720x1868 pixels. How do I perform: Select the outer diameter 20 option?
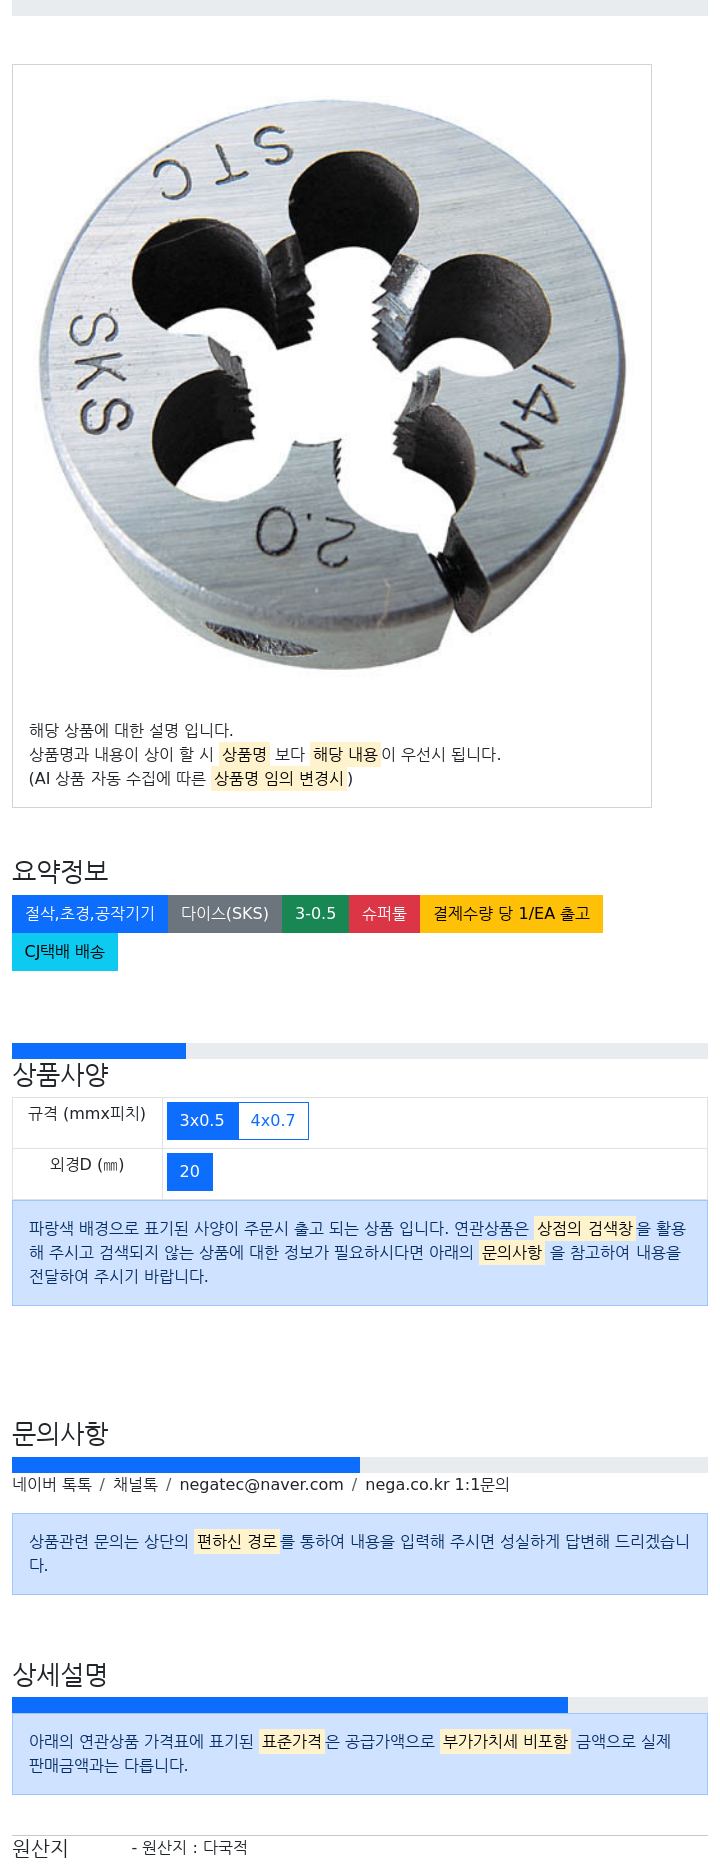pos(190,1172)
